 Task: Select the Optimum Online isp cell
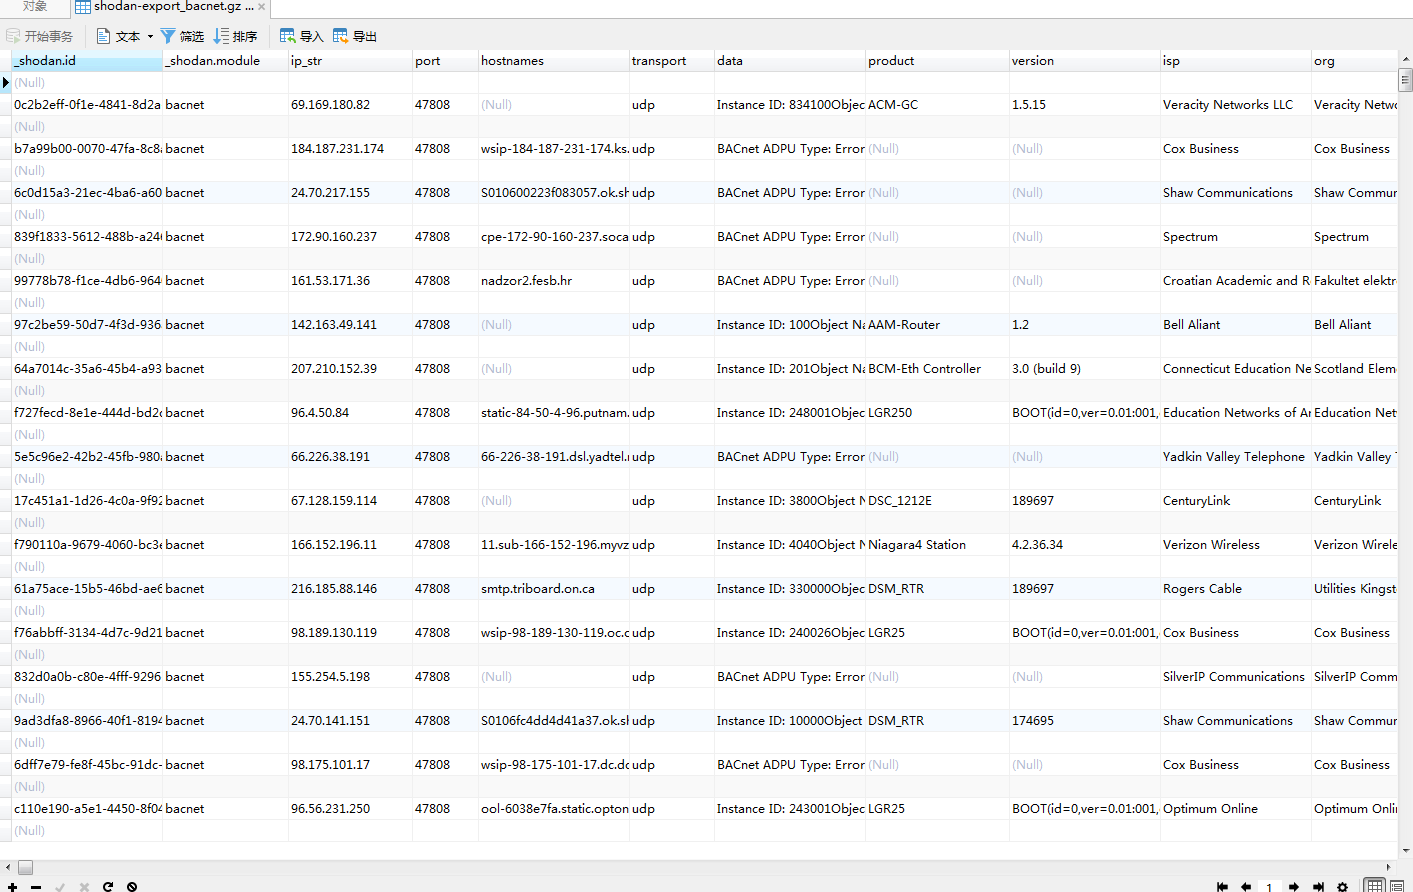1236,809
